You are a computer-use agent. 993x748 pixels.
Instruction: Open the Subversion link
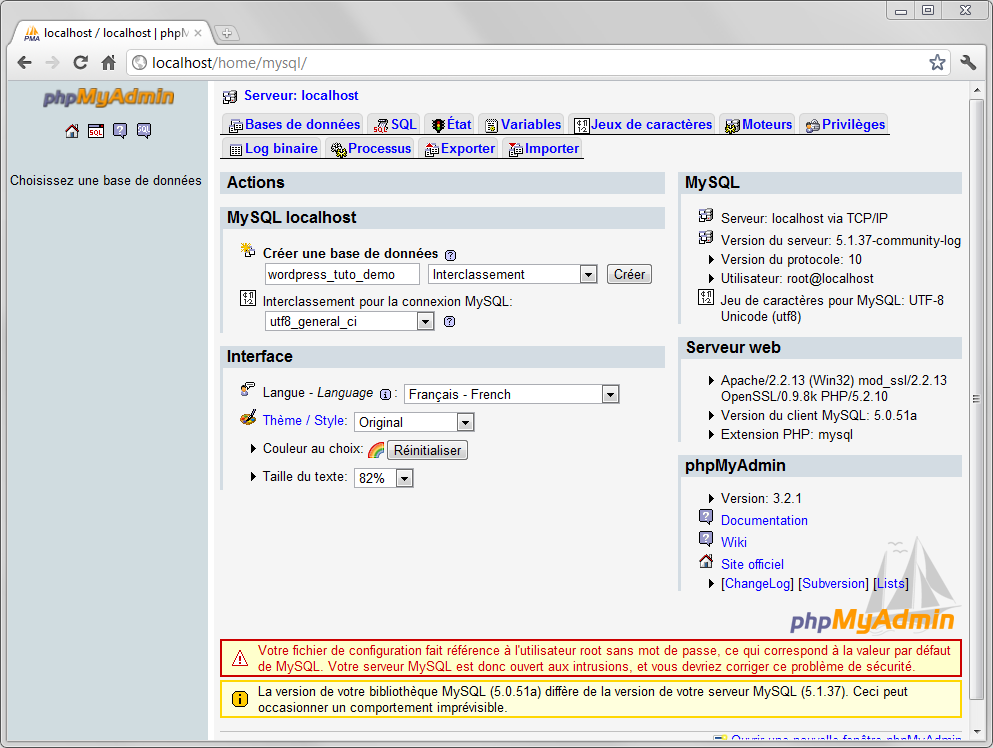point(833,583)
